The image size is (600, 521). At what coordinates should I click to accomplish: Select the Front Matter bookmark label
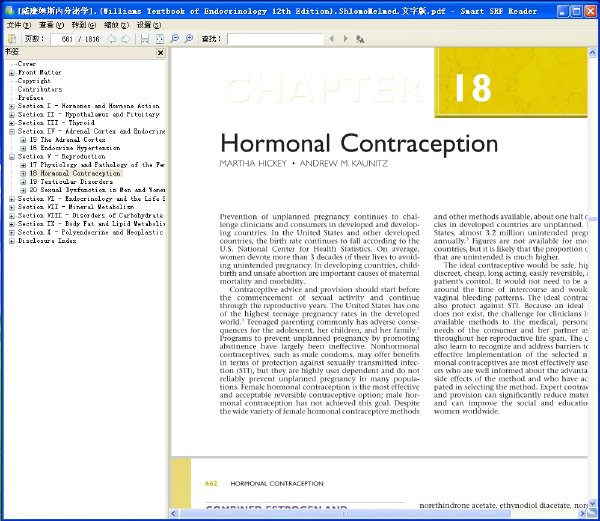point(40,72)
